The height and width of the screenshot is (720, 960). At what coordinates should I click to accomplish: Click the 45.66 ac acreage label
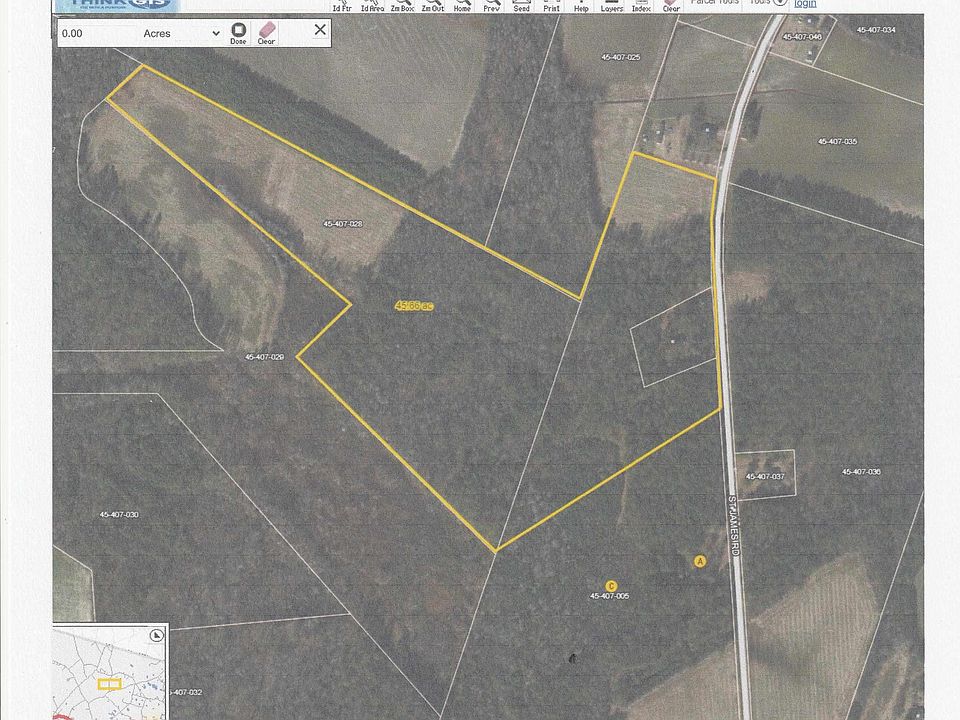click(x=414, y=306)
